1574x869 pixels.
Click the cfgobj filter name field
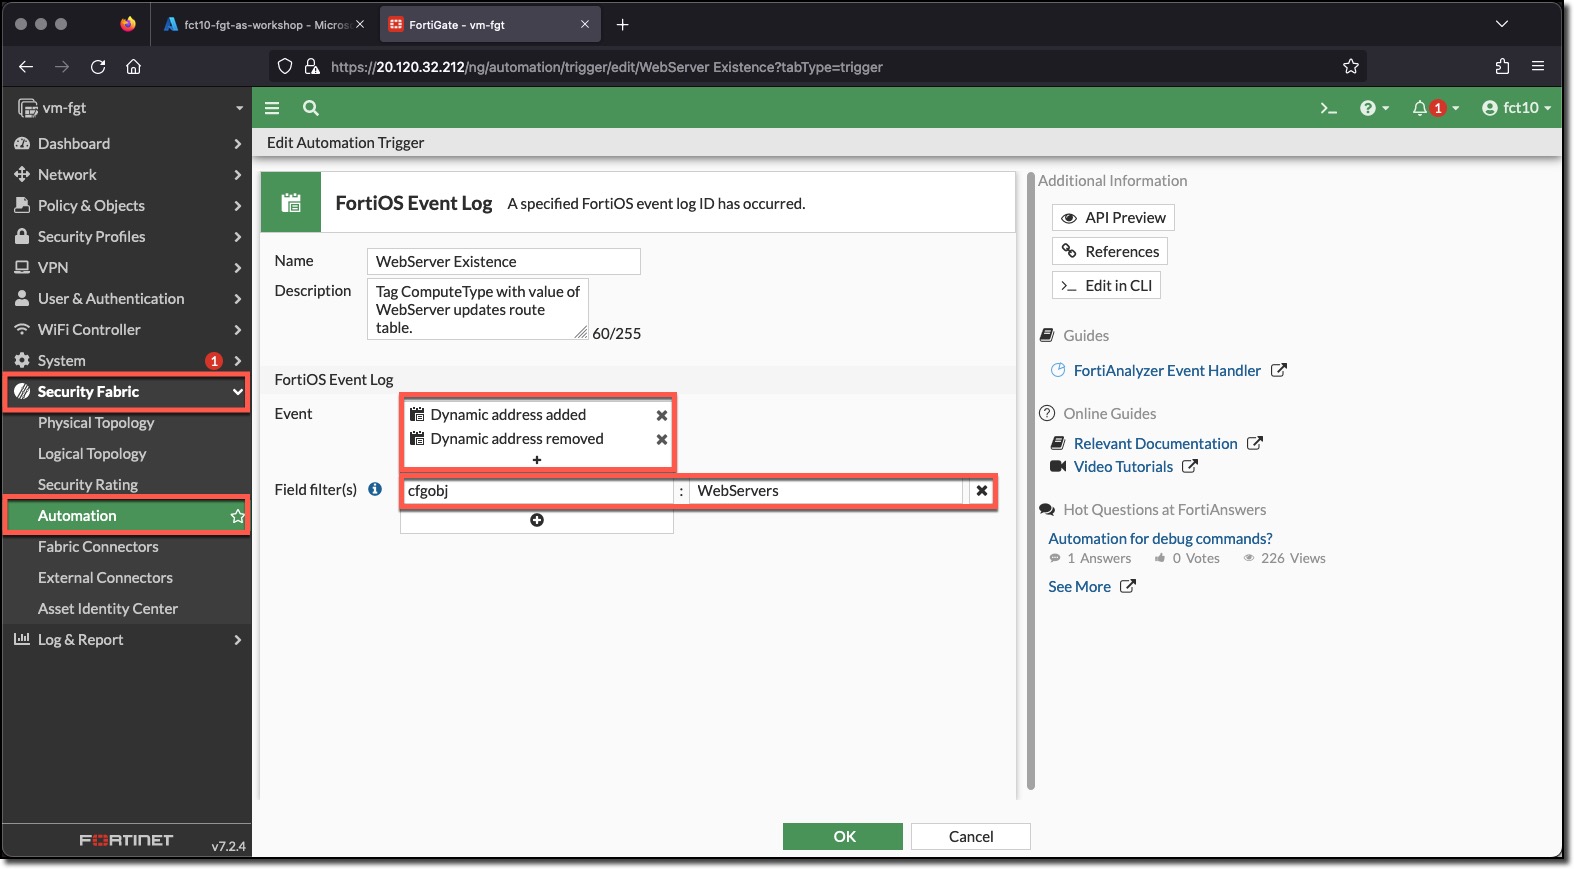[537, 491]
